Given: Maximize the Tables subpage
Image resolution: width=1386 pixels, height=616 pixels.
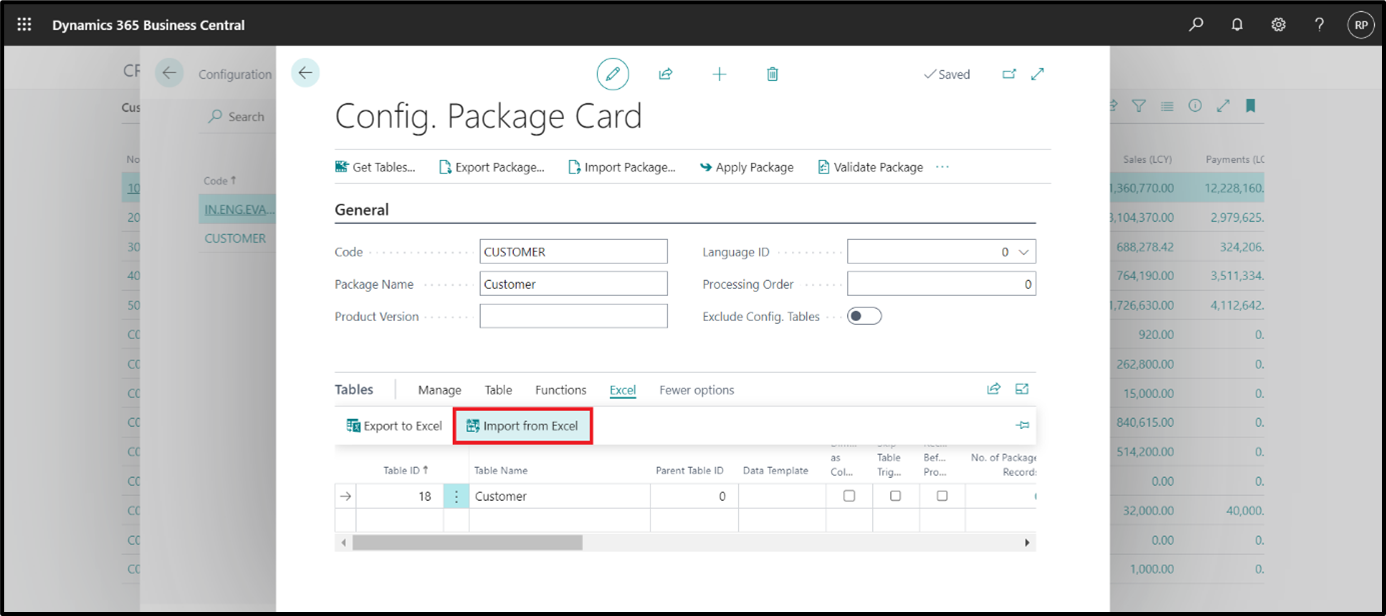Looking at the screenshot, I should [x=1022, y=389].
